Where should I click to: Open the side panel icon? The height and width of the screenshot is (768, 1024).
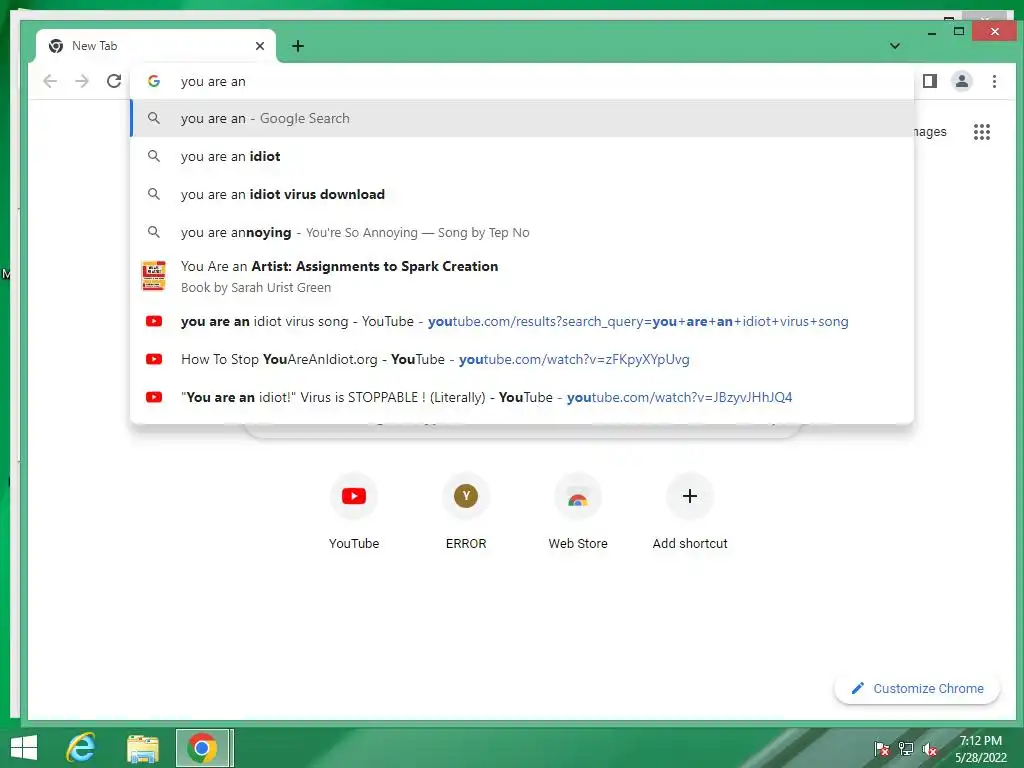click(x=930, y=81)
